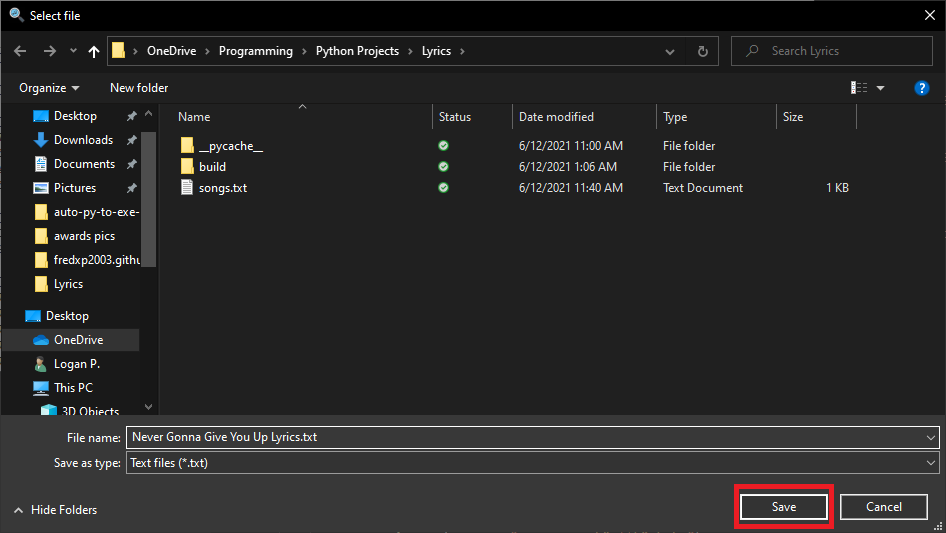Open Downloads in Quick access
This screenshot has height=533, width=946.
coord(83,140)
